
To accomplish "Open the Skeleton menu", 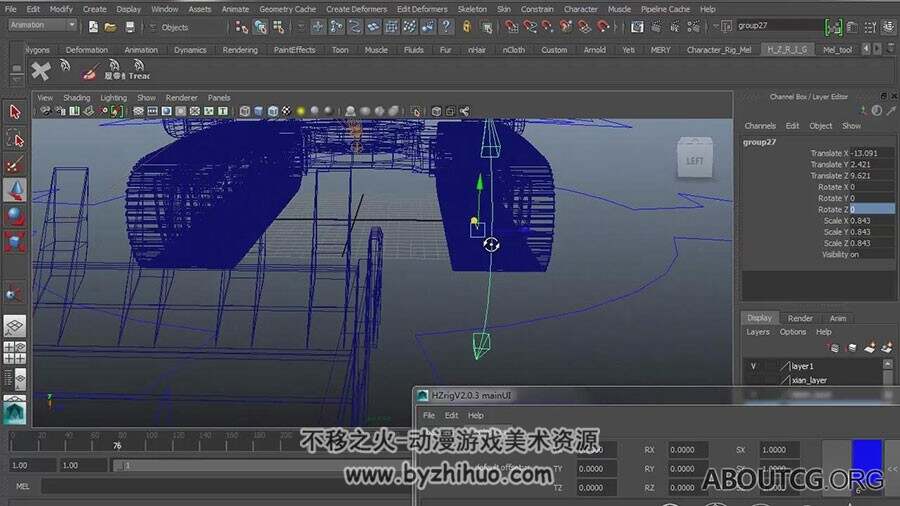I will pos(472,9).
